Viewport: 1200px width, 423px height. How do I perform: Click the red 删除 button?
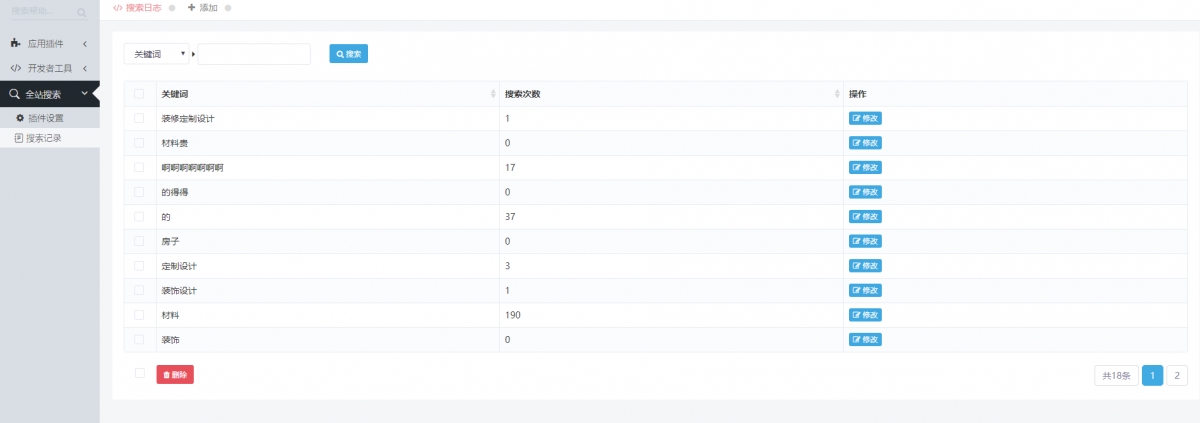tap(175, 375)
